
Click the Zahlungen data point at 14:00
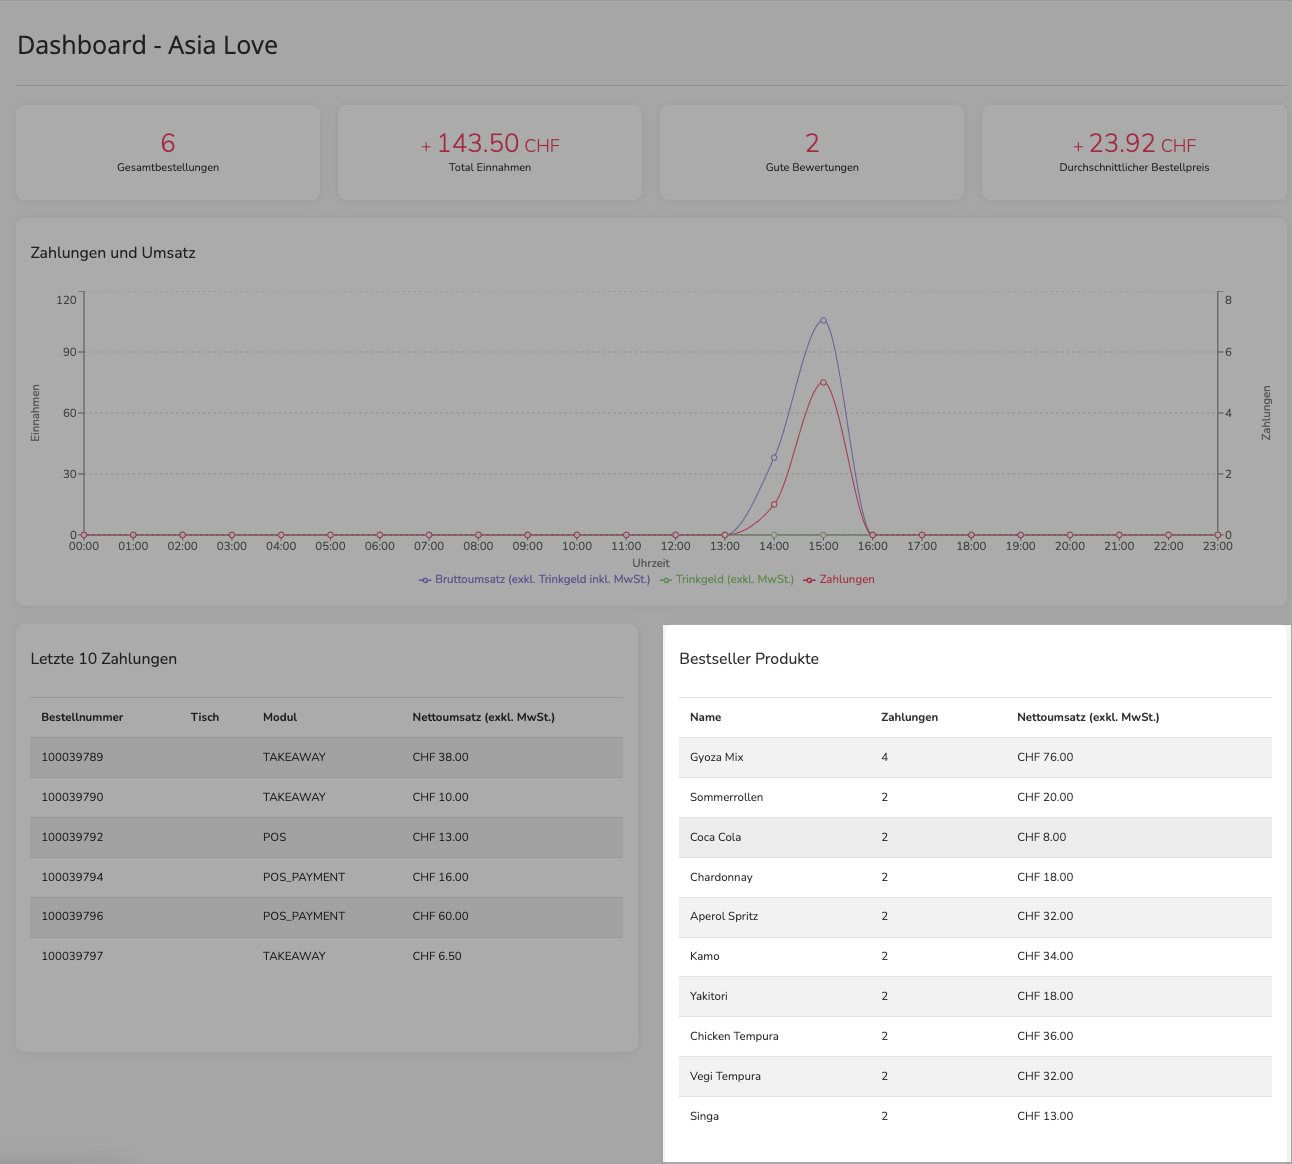pyautogui.click(x=774, y=504)
